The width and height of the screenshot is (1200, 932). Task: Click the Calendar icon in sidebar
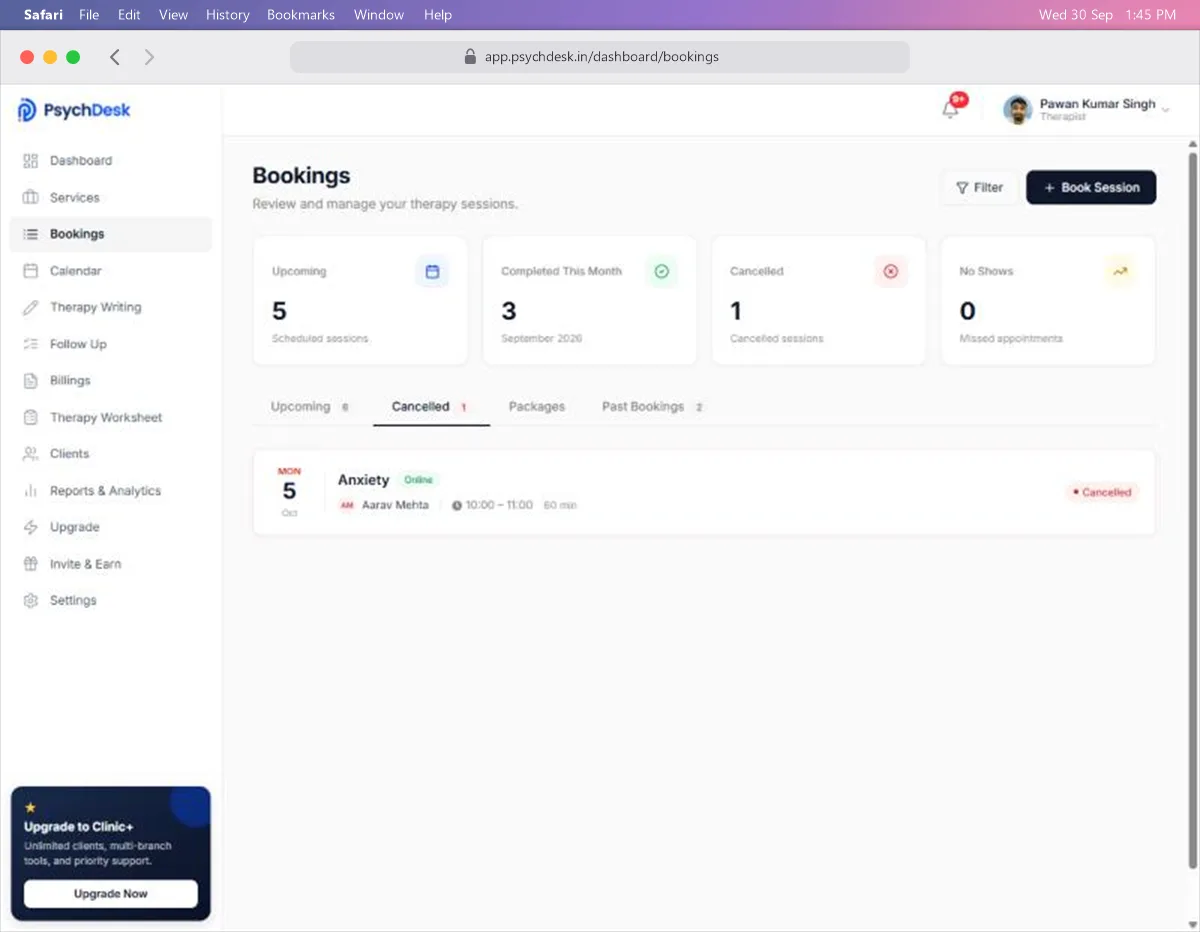pyautogui.click(x=30, y=271)
